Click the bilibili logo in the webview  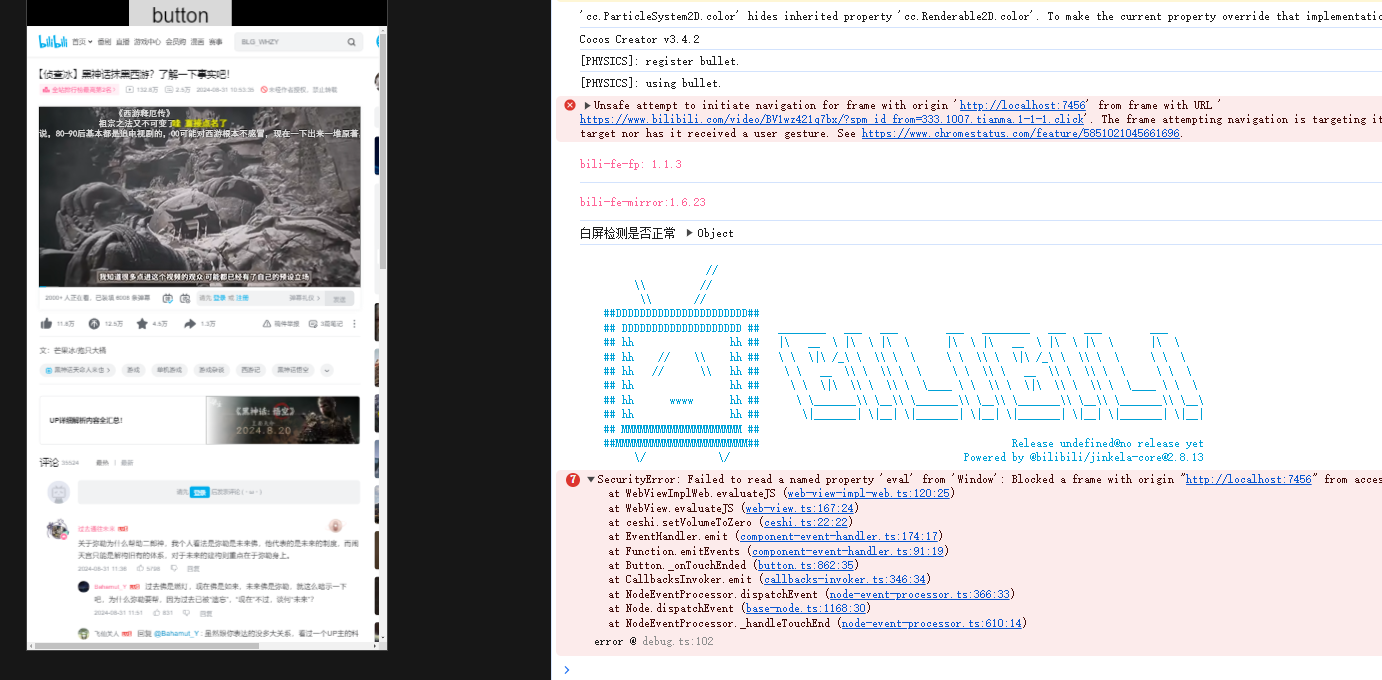53,42
